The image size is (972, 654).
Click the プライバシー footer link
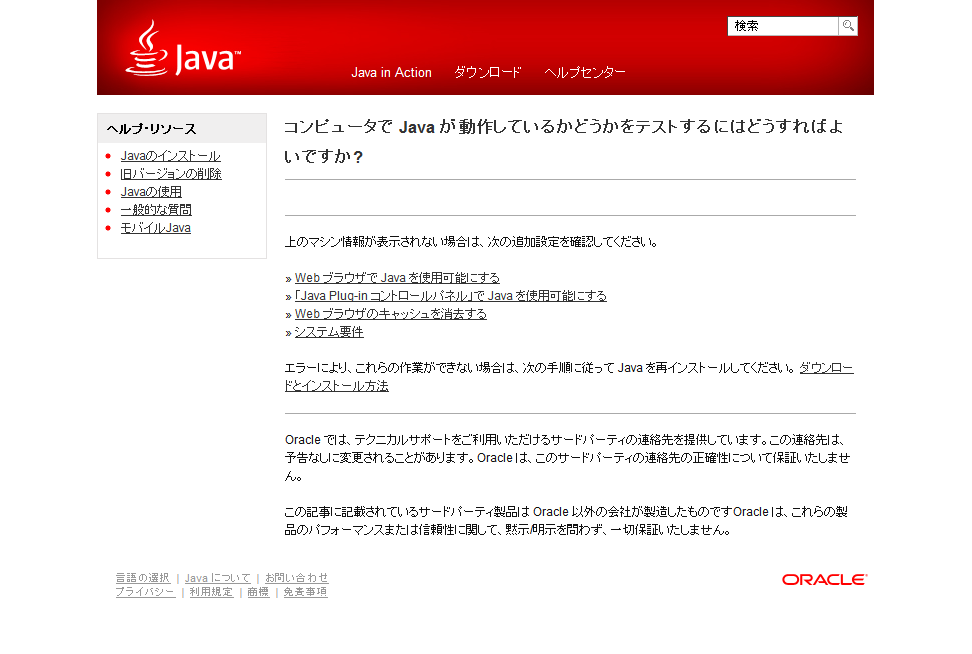pos(144,592)
